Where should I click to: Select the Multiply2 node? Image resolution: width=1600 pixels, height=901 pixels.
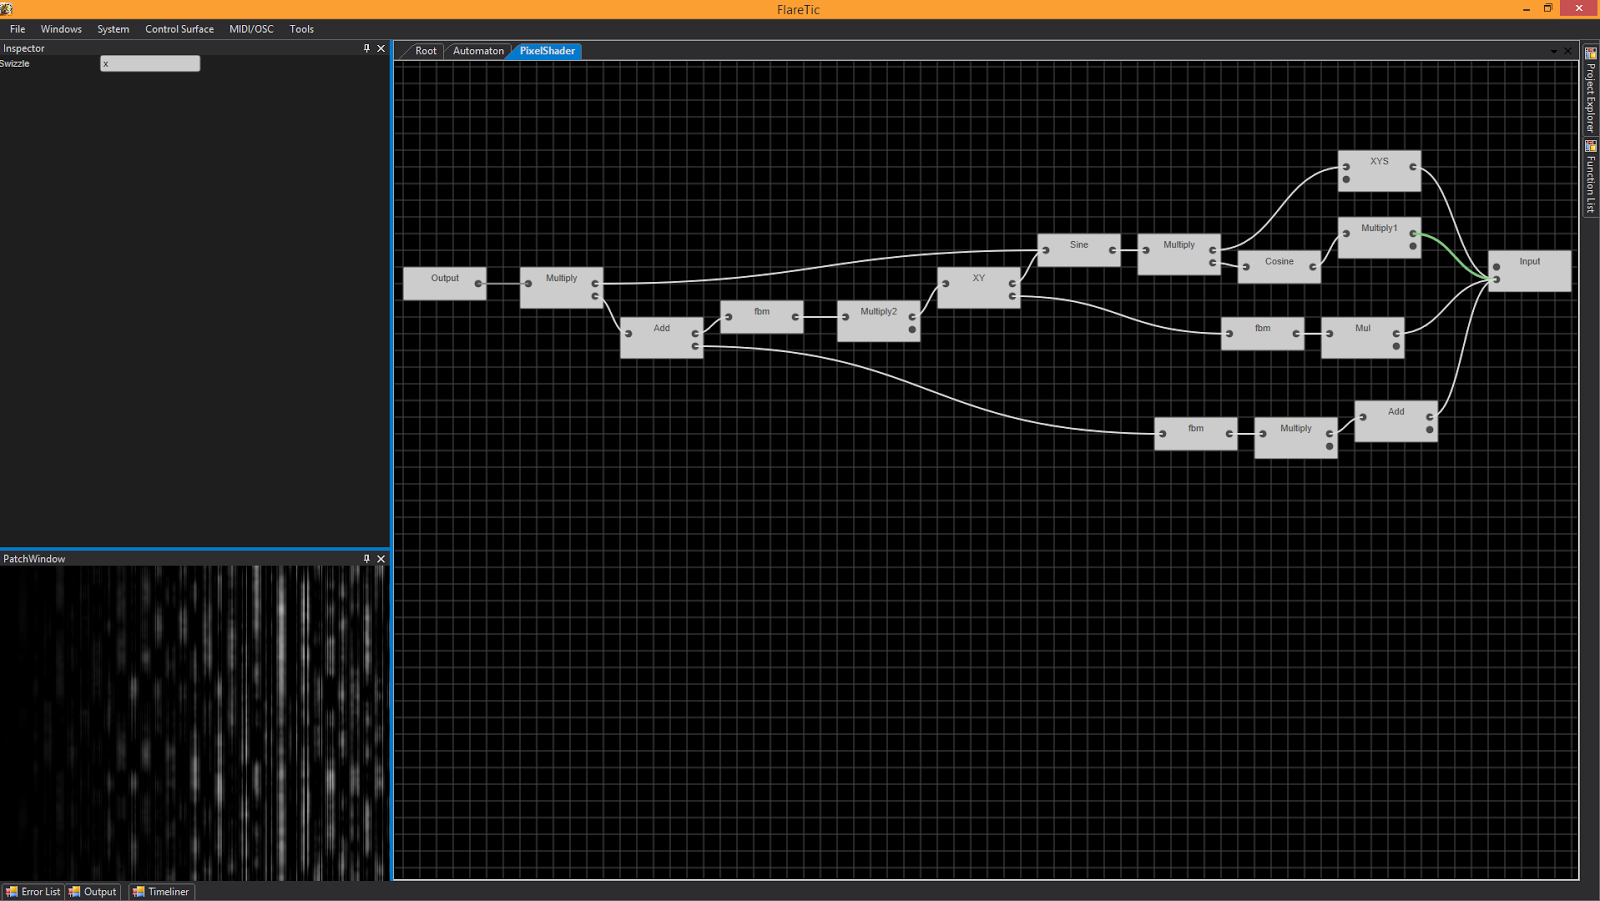879,321
